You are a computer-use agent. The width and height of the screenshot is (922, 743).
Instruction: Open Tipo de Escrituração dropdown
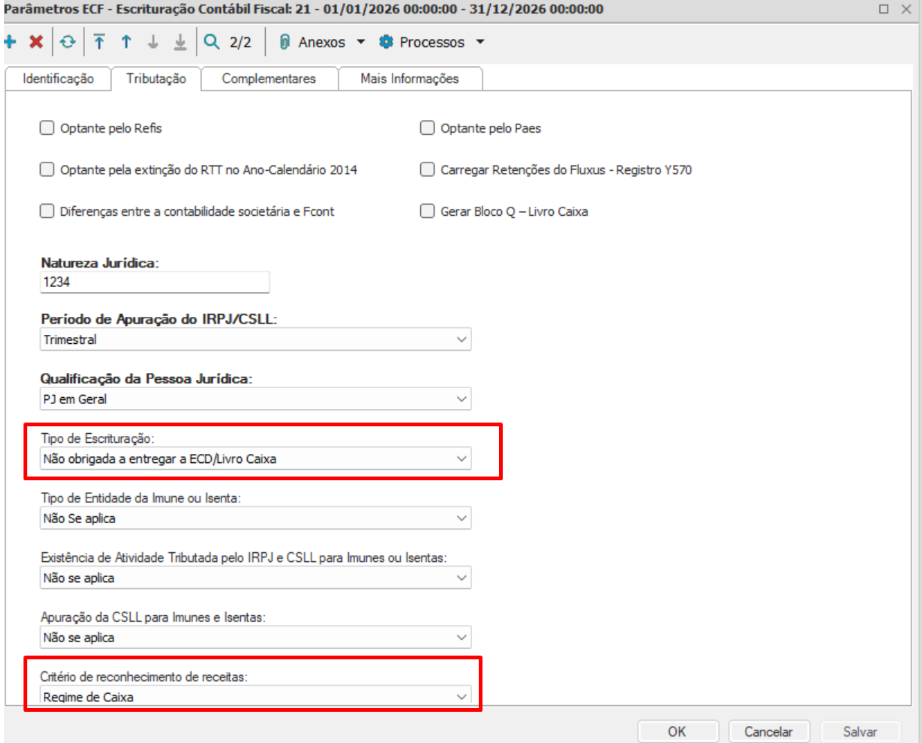coord(256,459)
